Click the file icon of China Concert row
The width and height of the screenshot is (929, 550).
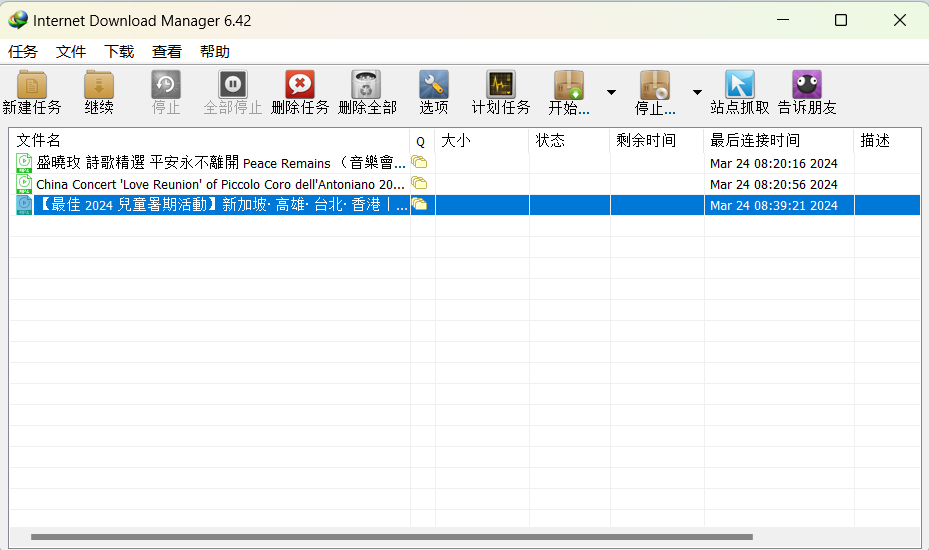click(24, 184)
